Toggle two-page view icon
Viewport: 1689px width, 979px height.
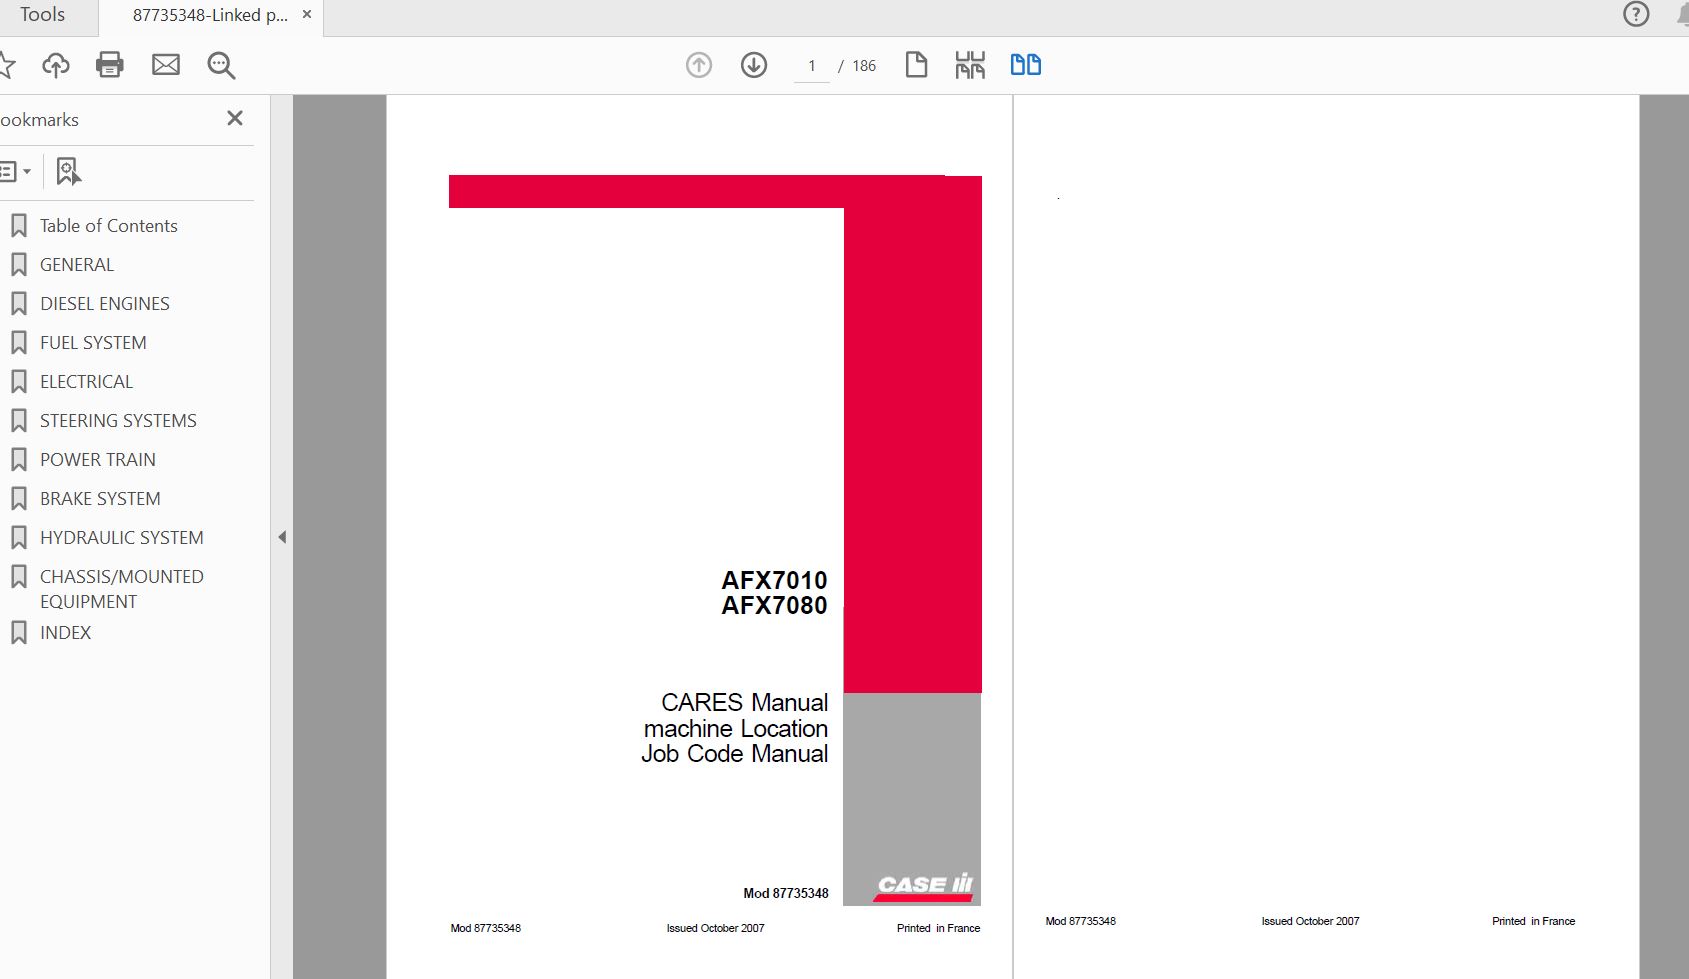[1026, 65]
